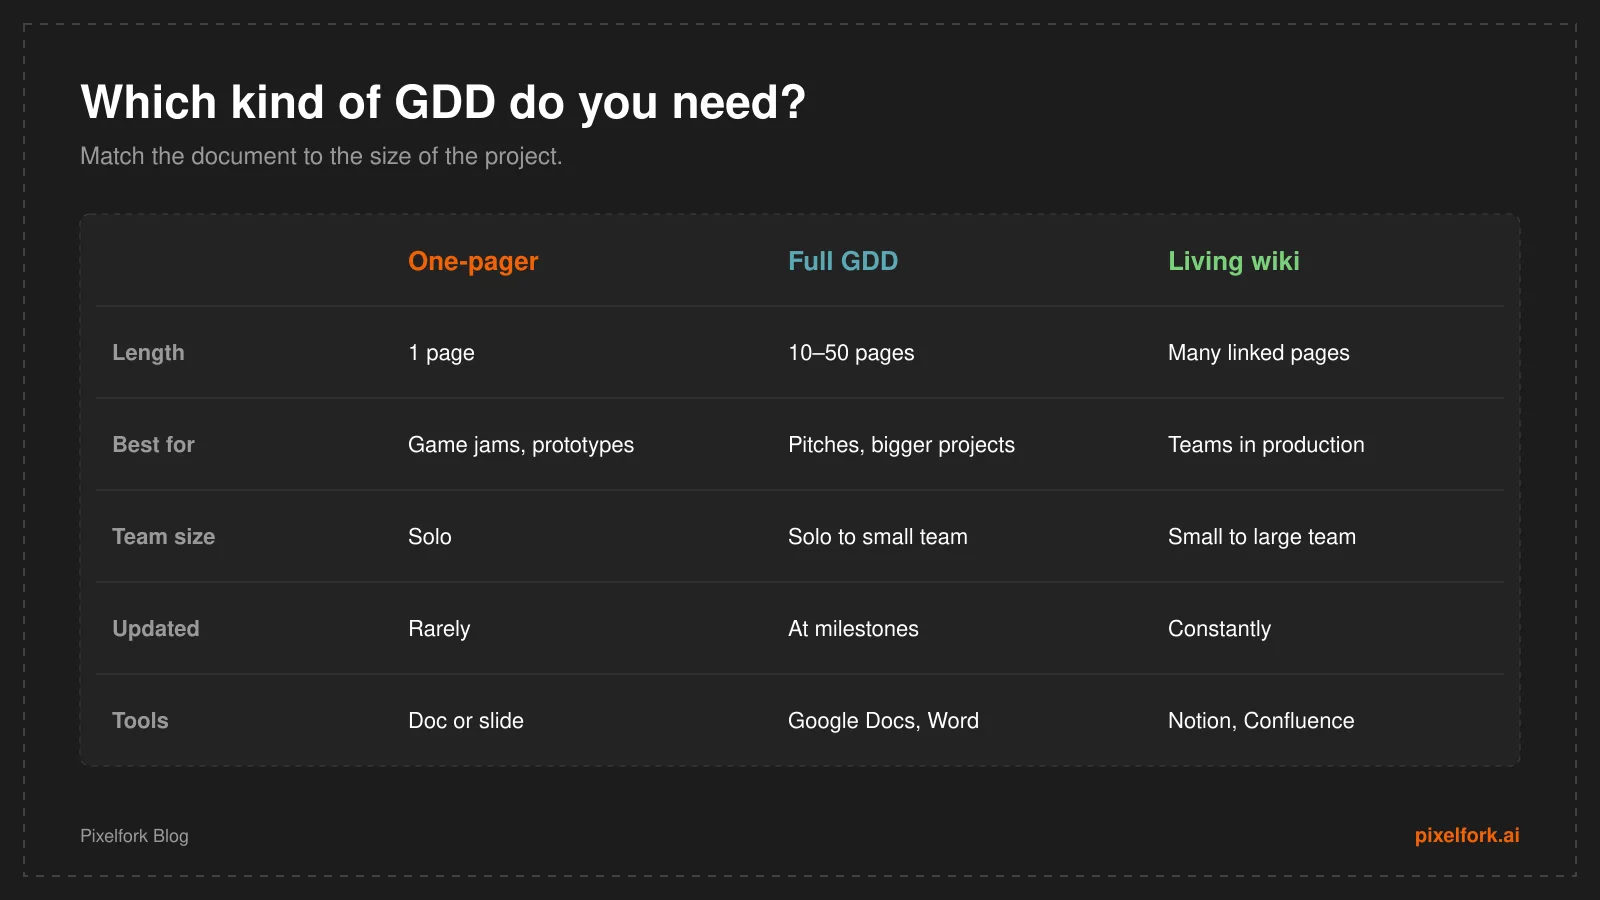Click the 'Best for' row label

click(153, 445)
